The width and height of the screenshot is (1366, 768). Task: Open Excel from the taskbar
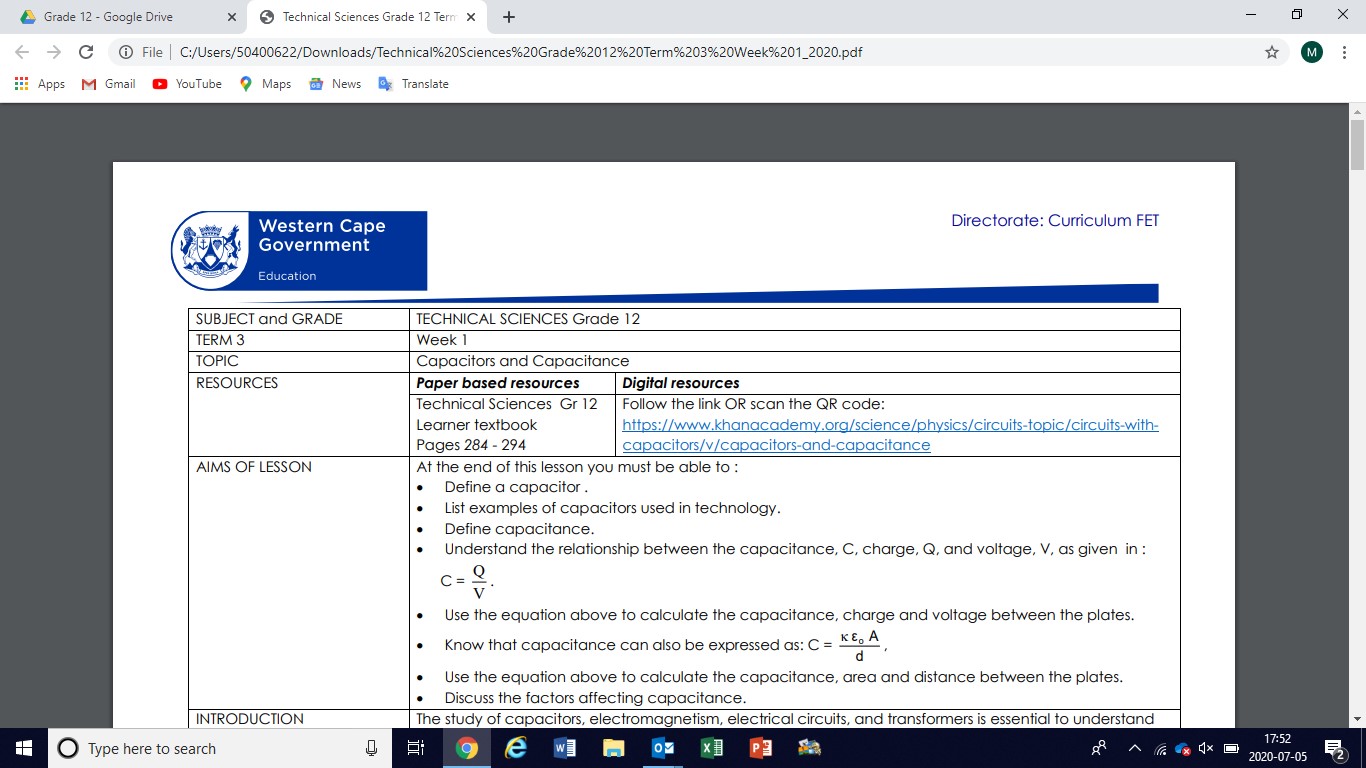[x=711, y=748]
